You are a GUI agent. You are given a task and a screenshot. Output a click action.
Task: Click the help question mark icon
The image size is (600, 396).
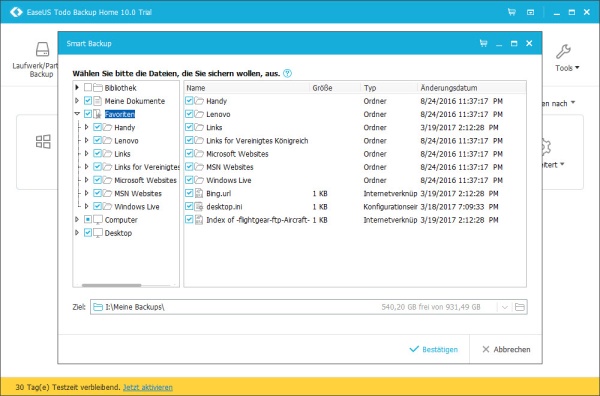pos(287,73)
